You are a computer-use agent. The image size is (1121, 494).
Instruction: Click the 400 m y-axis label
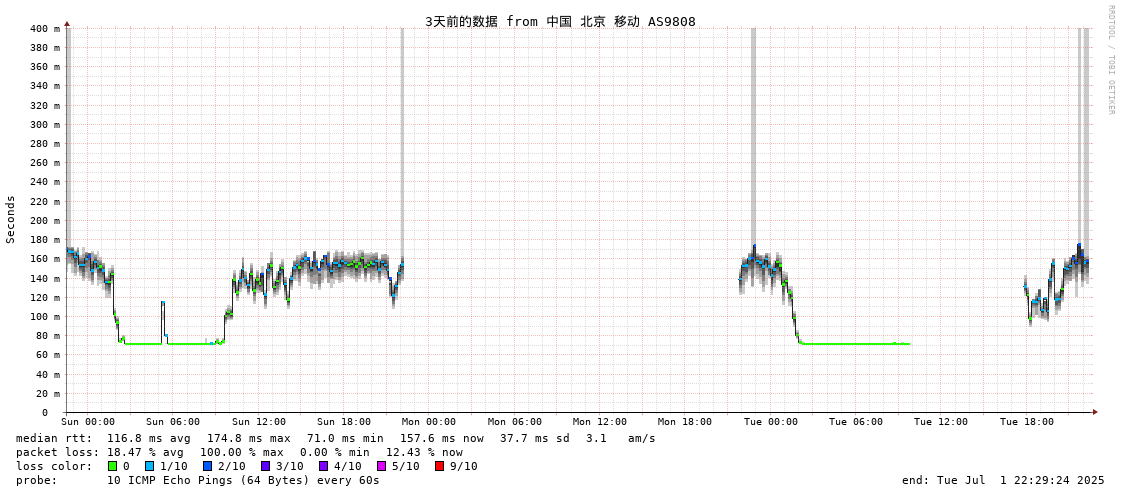point(44,29)
